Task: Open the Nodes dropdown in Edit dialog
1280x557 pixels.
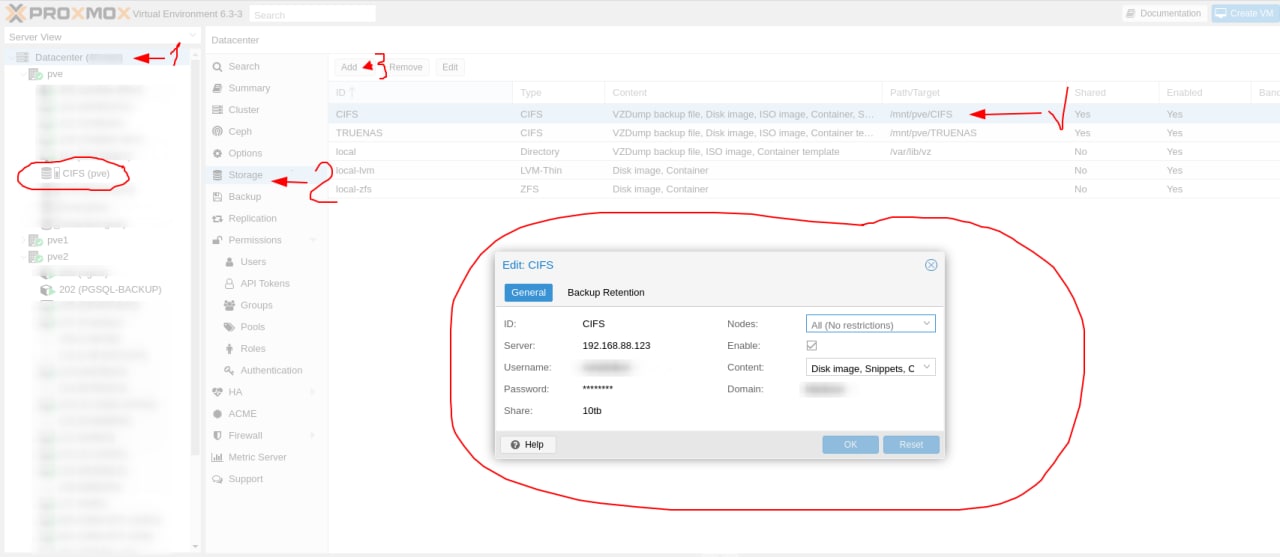Action: 927,324
